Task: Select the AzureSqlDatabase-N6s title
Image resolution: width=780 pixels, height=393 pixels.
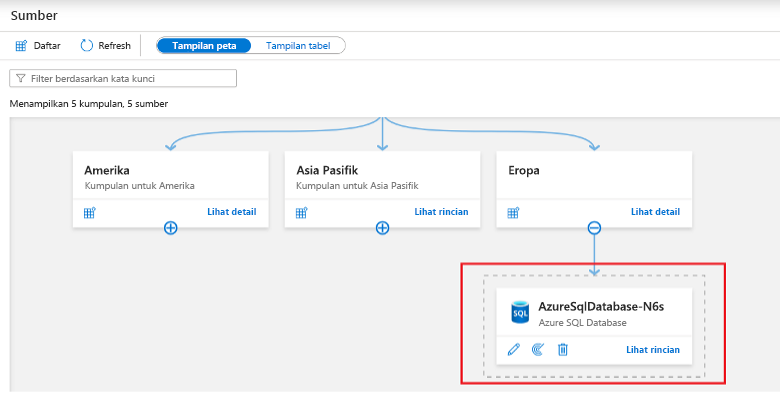Action: (601, 307)
